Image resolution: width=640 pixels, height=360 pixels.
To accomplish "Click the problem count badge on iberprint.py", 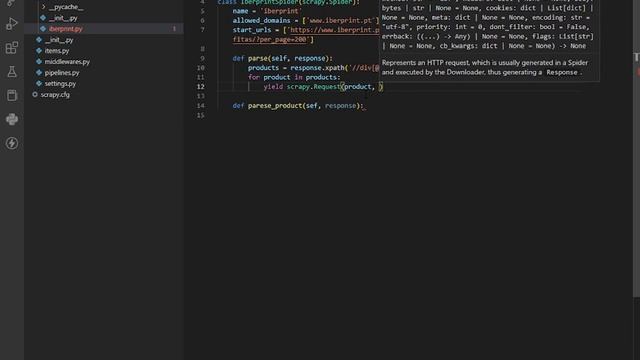I will click(174, 29).
